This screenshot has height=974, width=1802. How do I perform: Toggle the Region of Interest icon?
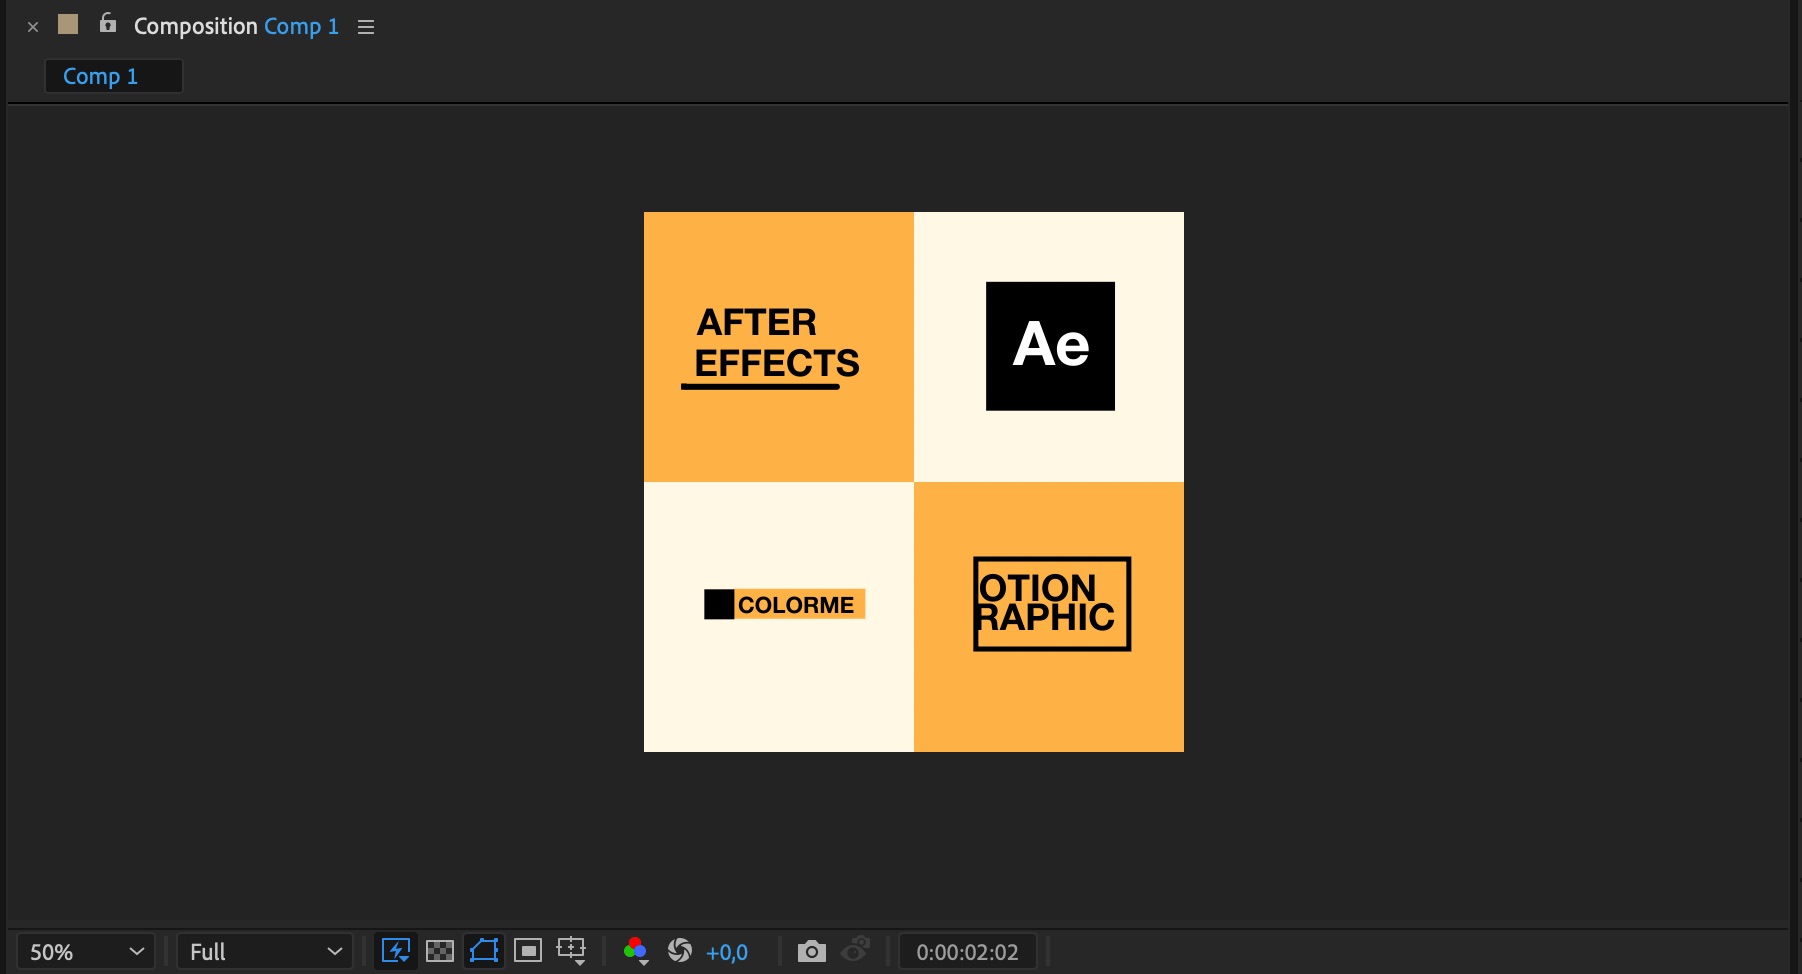click(528, 950)
